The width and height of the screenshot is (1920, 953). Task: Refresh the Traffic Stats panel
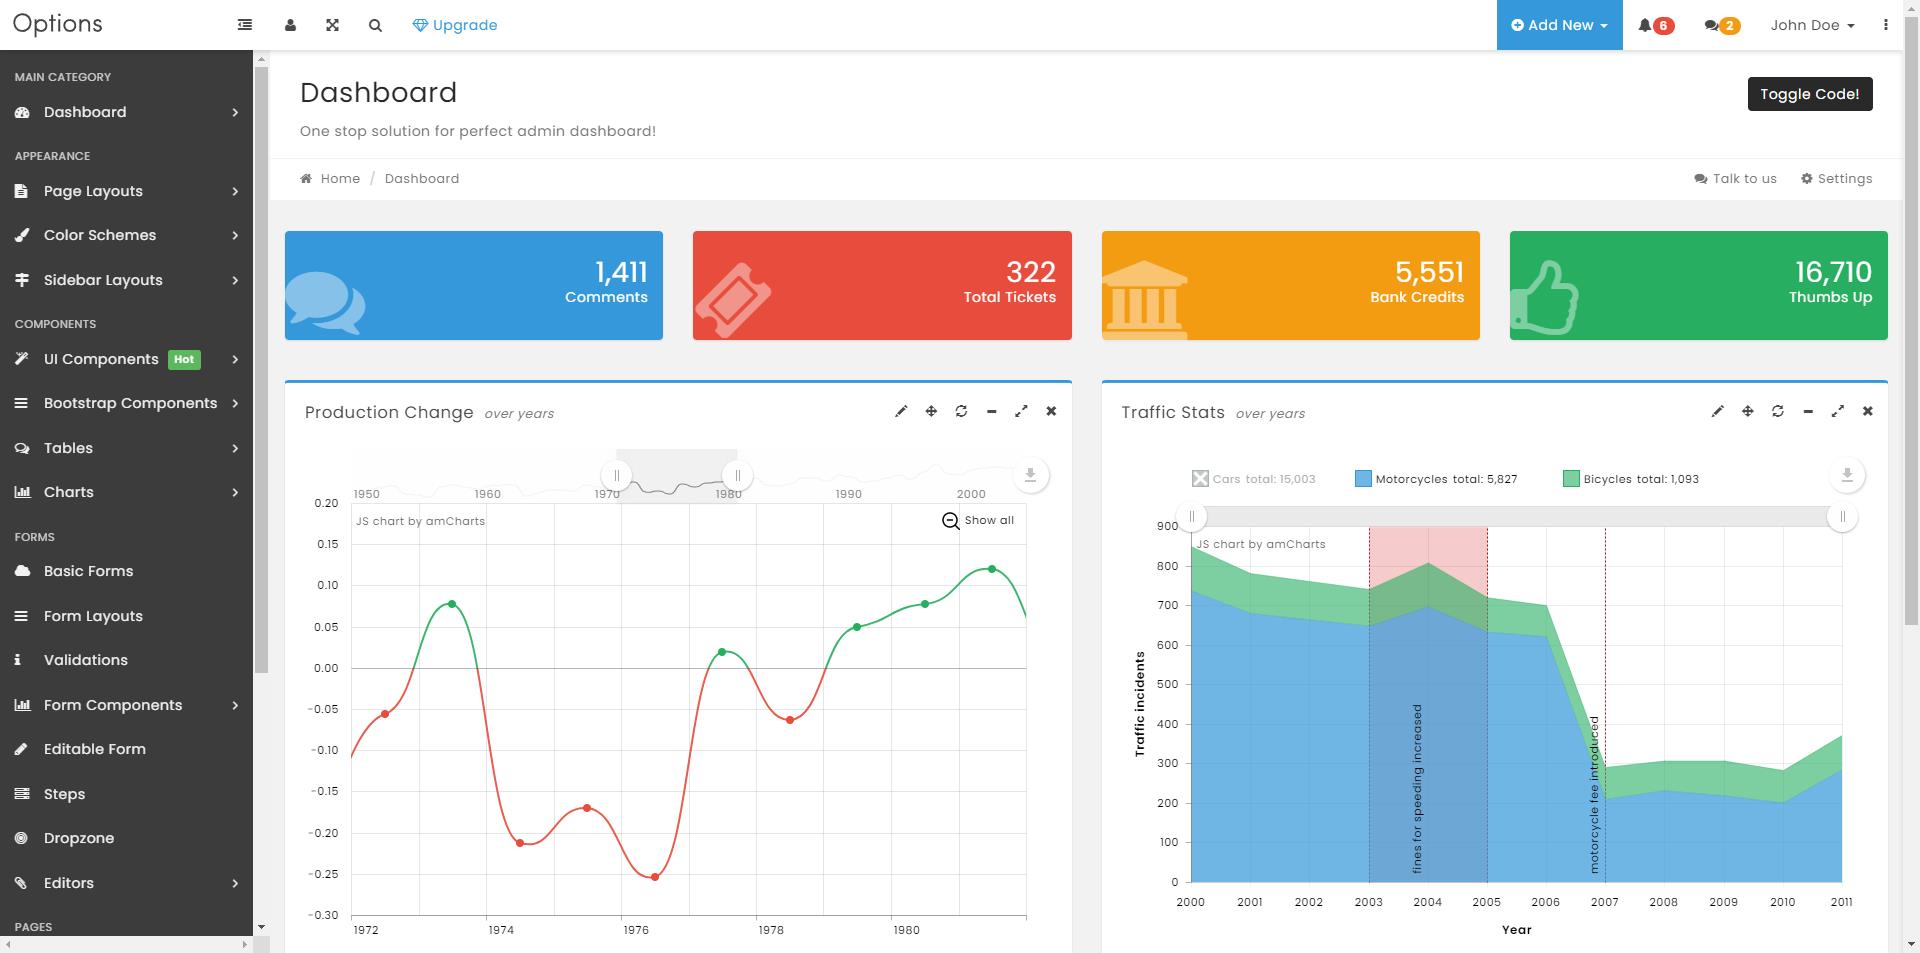coord(1778,411)
